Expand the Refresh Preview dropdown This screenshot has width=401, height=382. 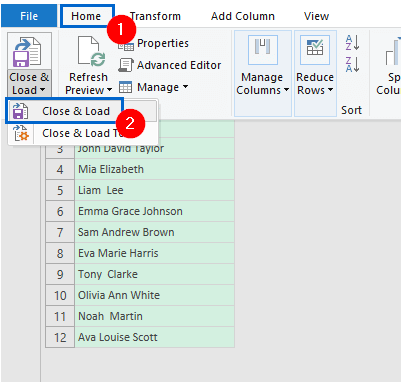(109, 90)
